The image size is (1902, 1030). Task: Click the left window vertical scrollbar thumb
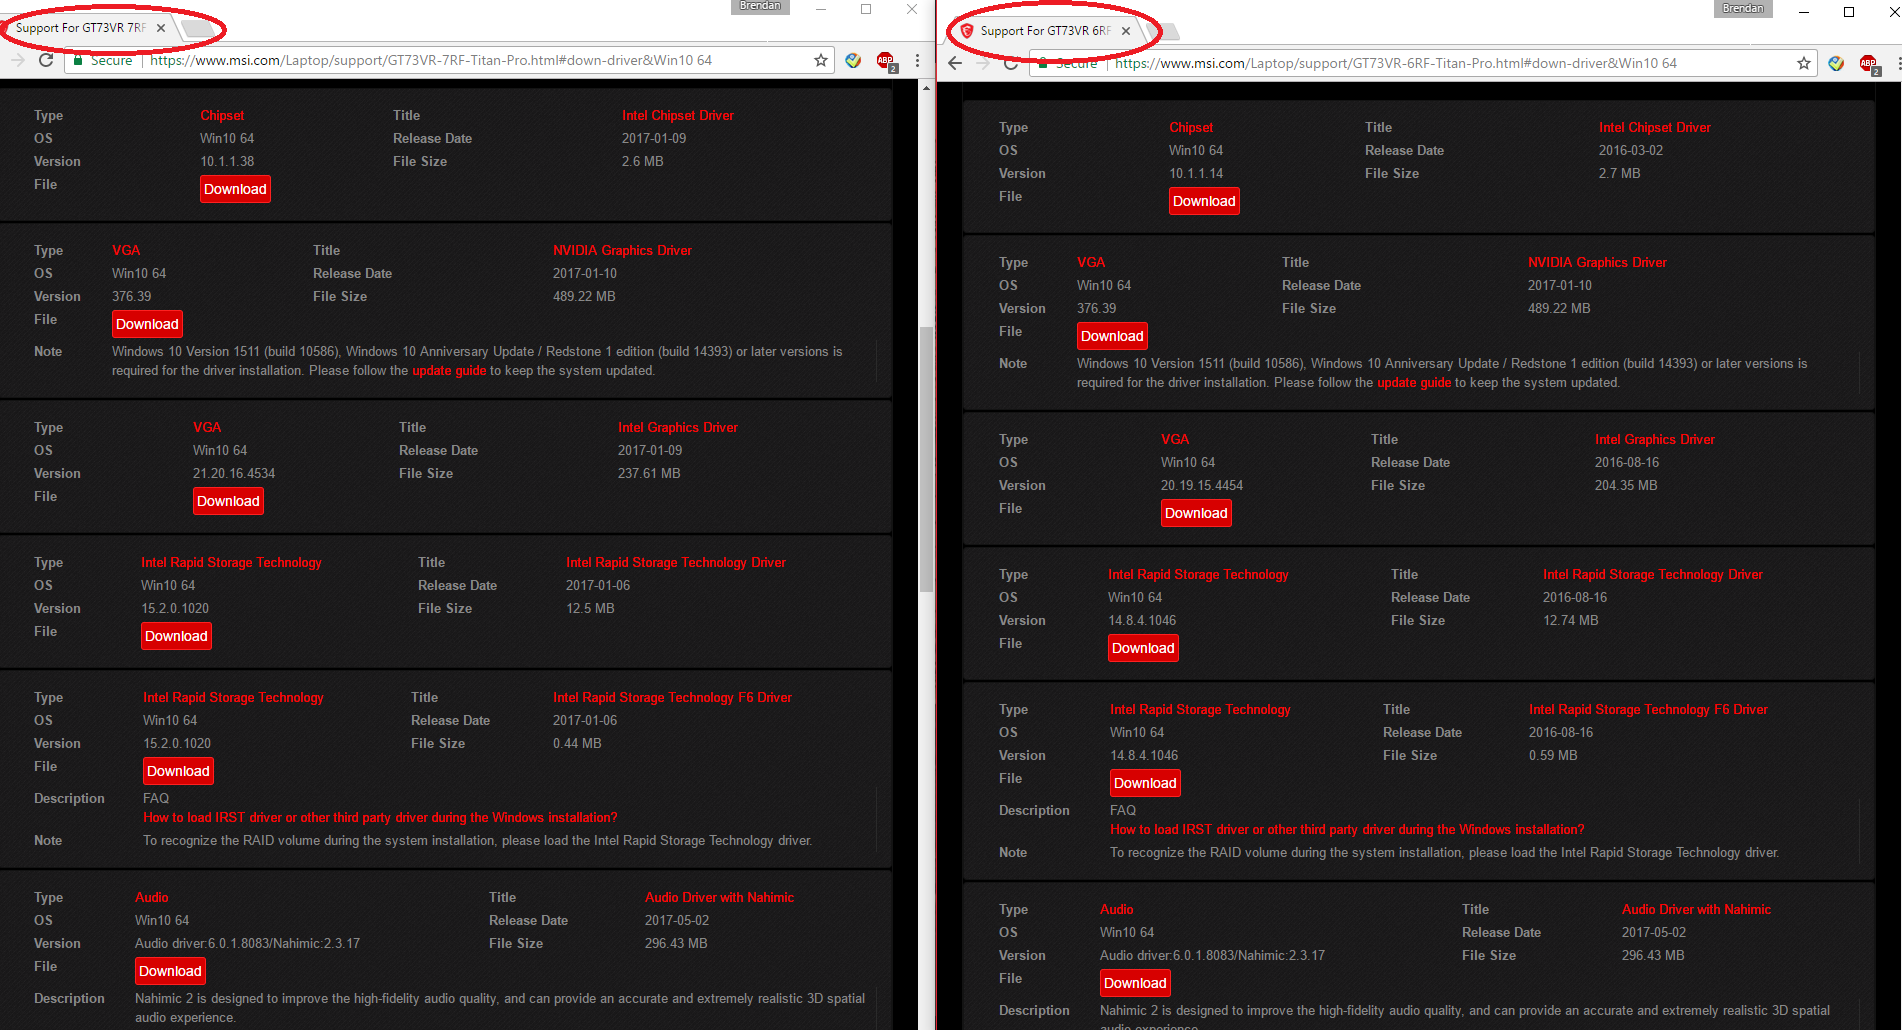[926, 460]
